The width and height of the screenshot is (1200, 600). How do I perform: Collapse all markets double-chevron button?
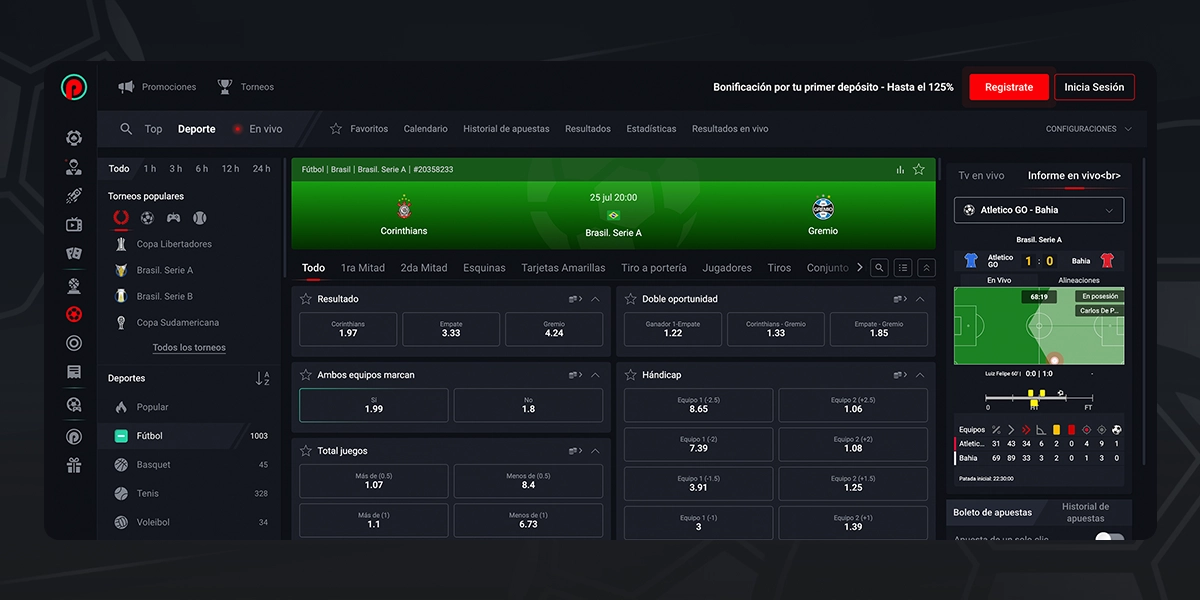pos(927,268)
